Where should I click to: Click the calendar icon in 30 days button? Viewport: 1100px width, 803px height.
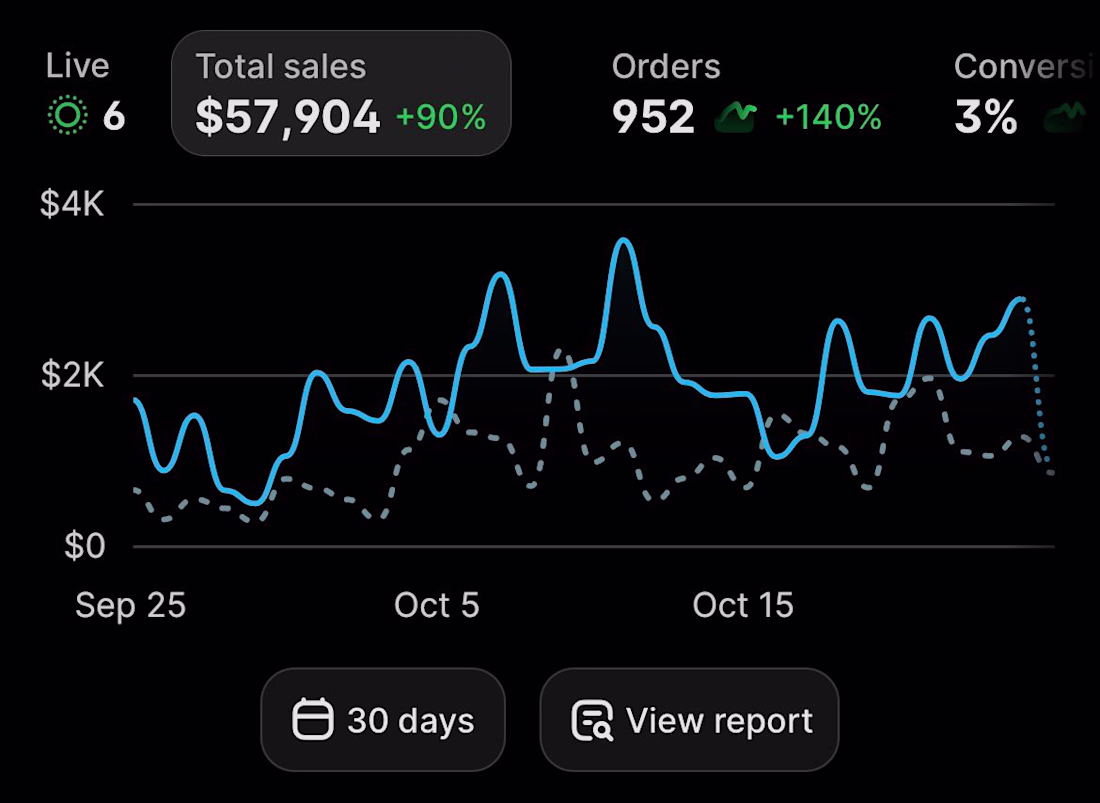[313, 719]
